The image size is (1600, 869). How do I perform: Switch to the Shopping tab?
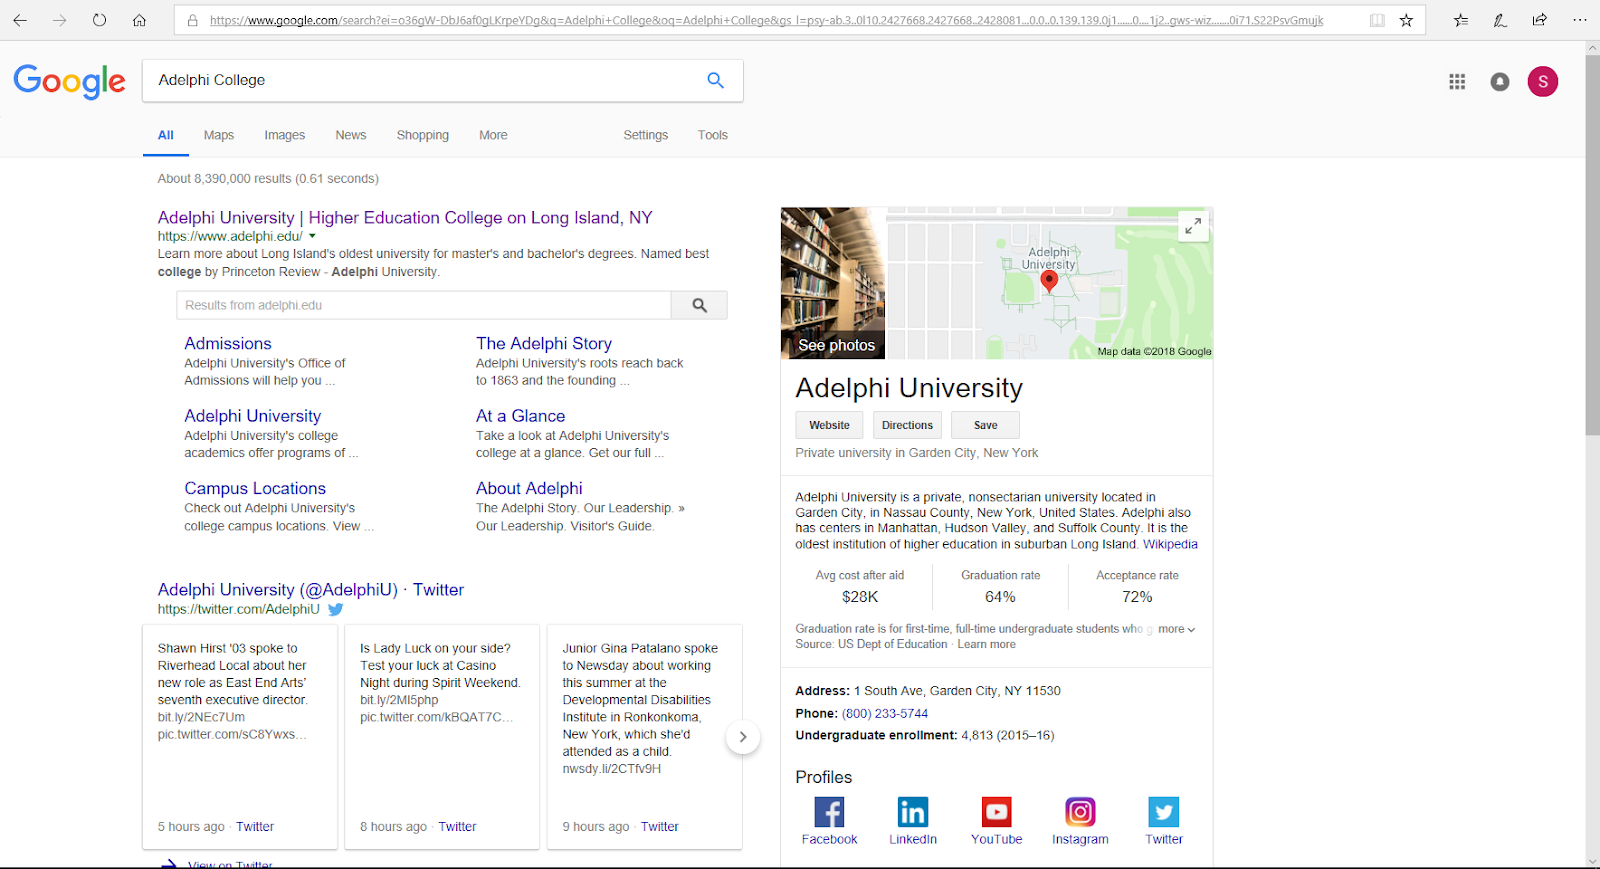423,135
